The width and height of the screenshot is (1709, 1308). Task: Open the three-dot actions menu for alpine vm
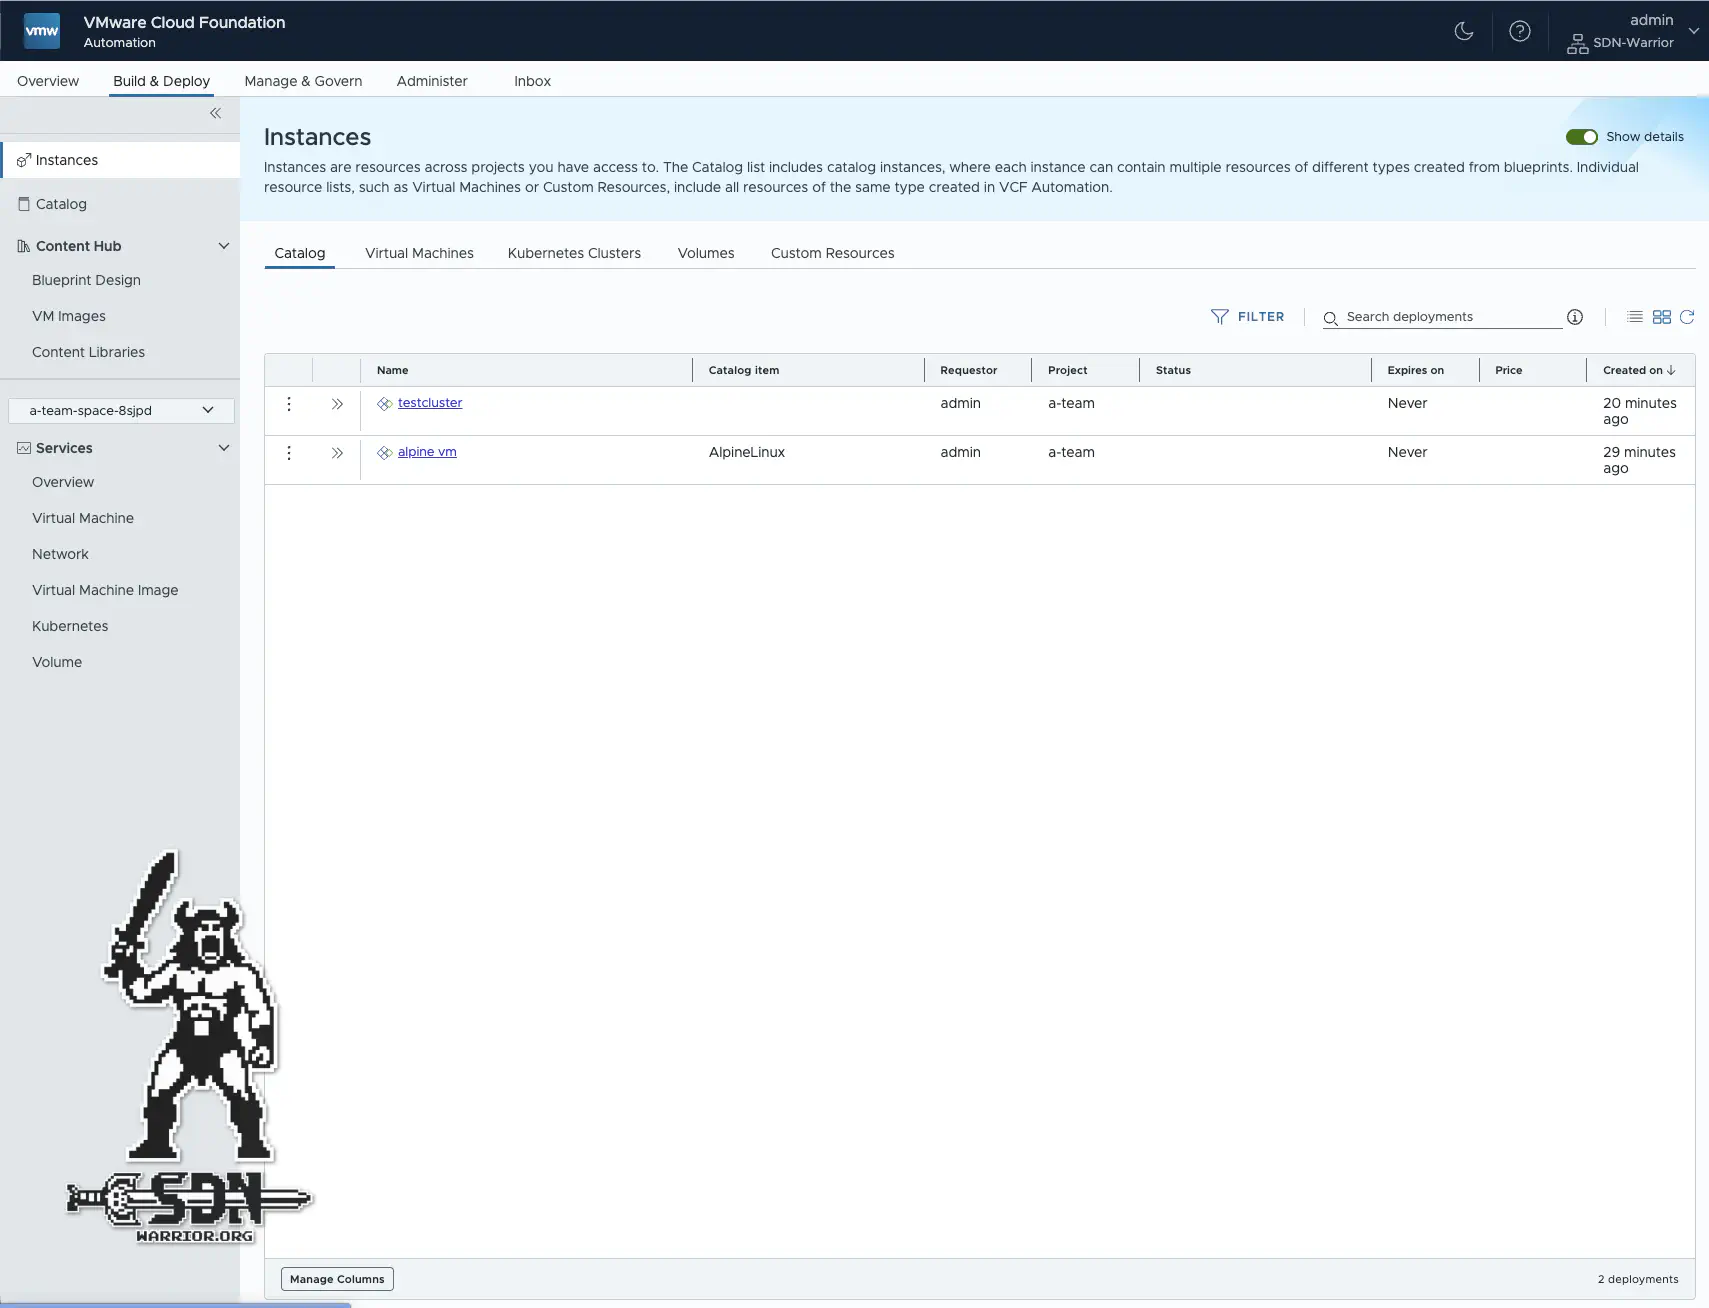[288, 452]
